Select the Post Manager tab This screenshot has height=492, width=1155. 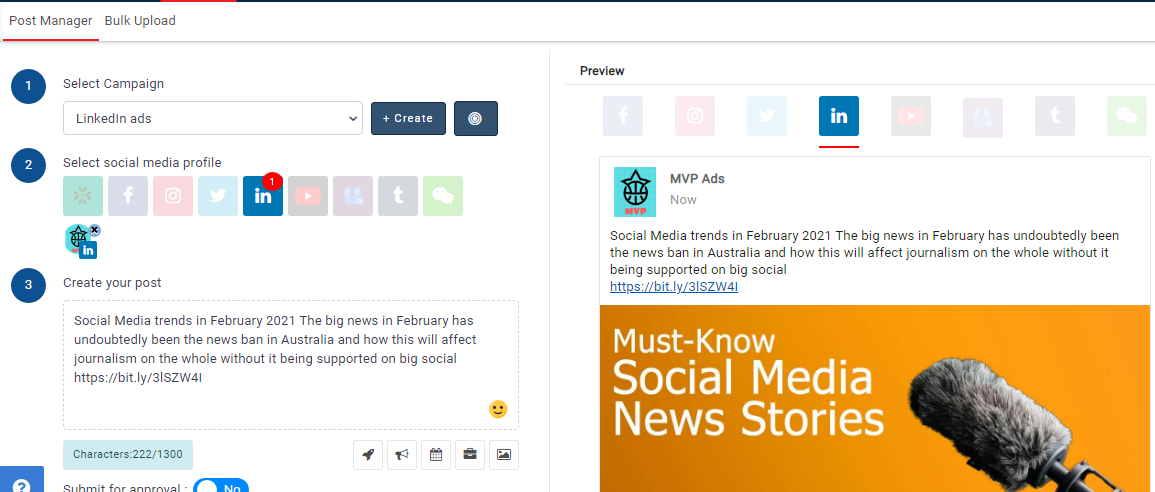pyautogui.click(x=51, y=21)
